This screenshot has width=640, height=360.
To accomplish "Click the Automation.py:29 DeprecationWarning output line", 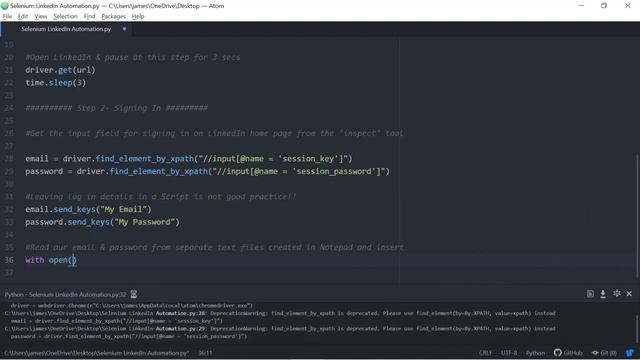I will tap(280, 329).
